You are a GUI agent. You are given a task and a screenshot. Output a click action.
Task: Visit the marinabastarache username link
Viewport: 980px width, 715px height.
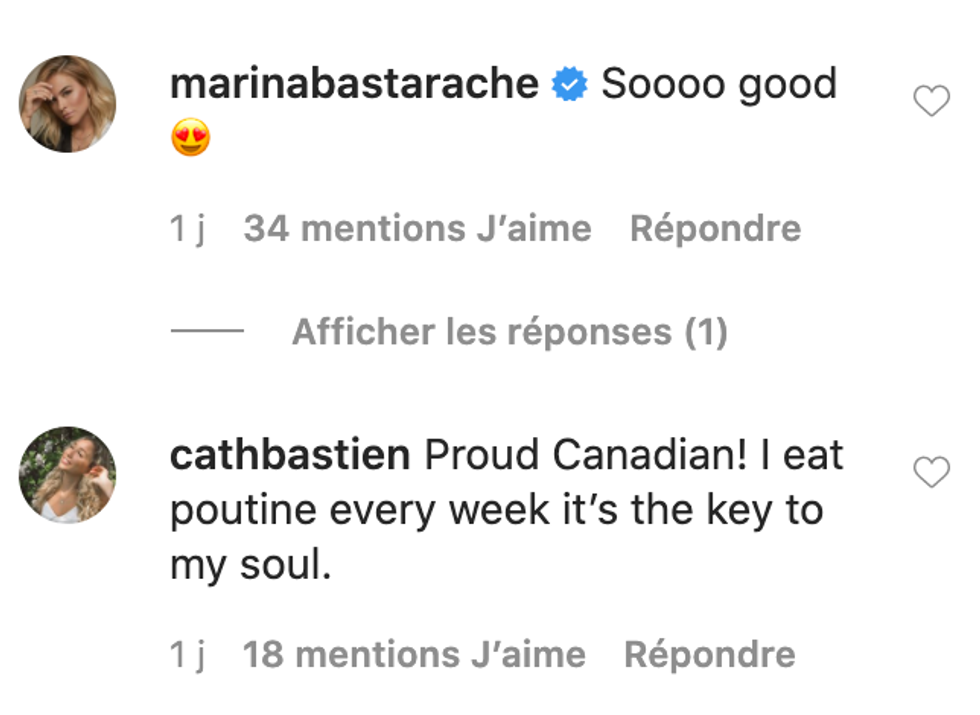click(x=355, y=84)
